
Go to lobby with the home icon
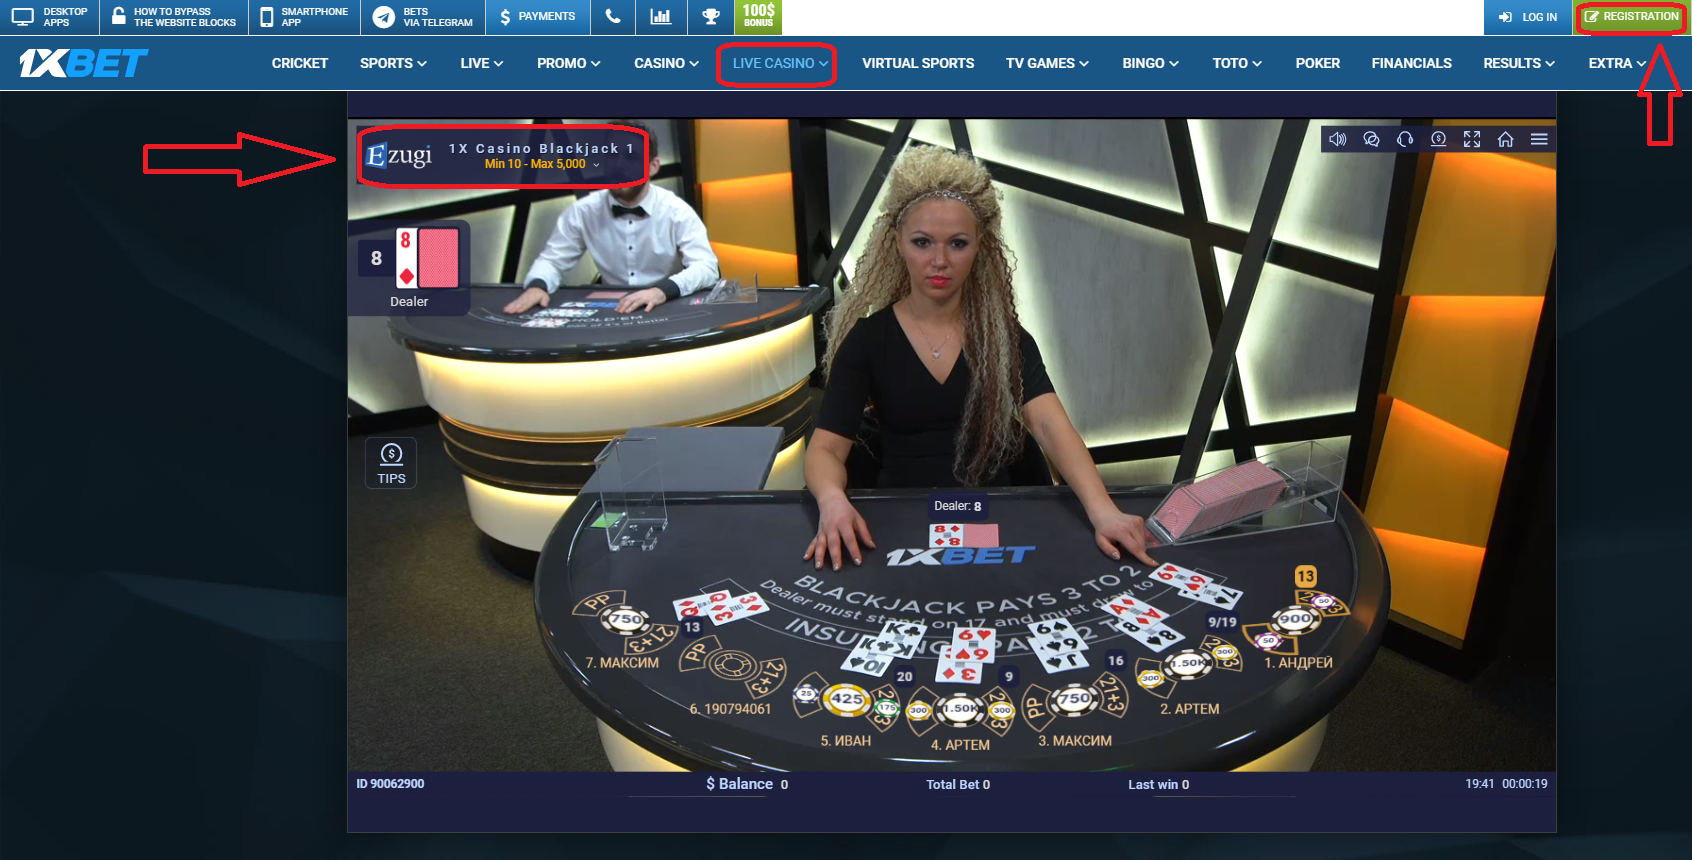click(x=1505, y=139)
